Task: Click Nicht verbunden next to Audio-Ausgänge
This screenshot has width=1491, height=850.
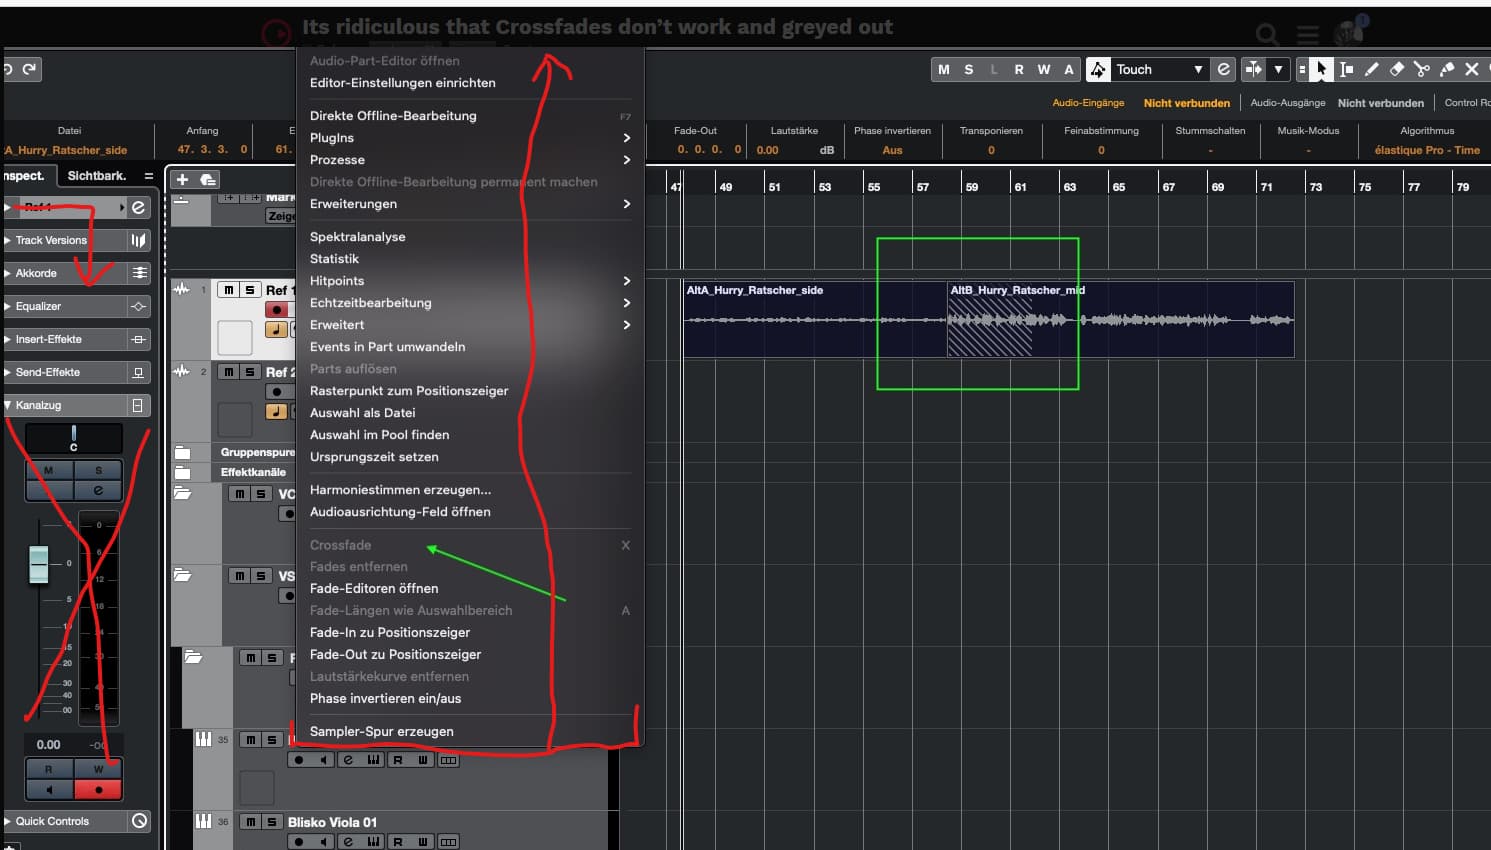Action: click(x=1381, y=103)
